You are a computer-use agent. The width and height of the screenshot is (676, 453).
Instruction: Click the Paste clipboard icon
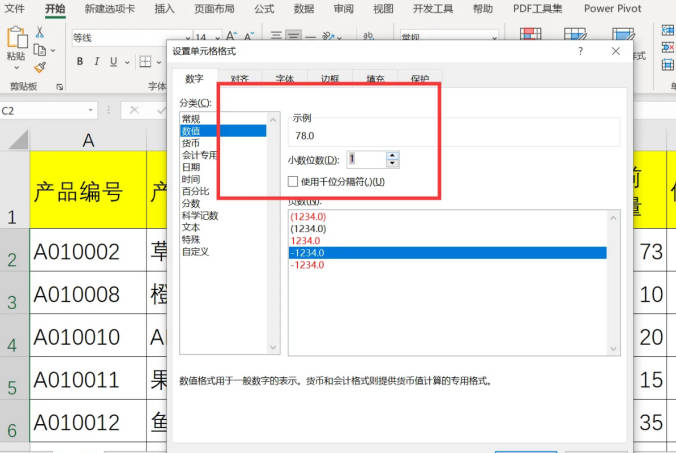click(17, 37)
